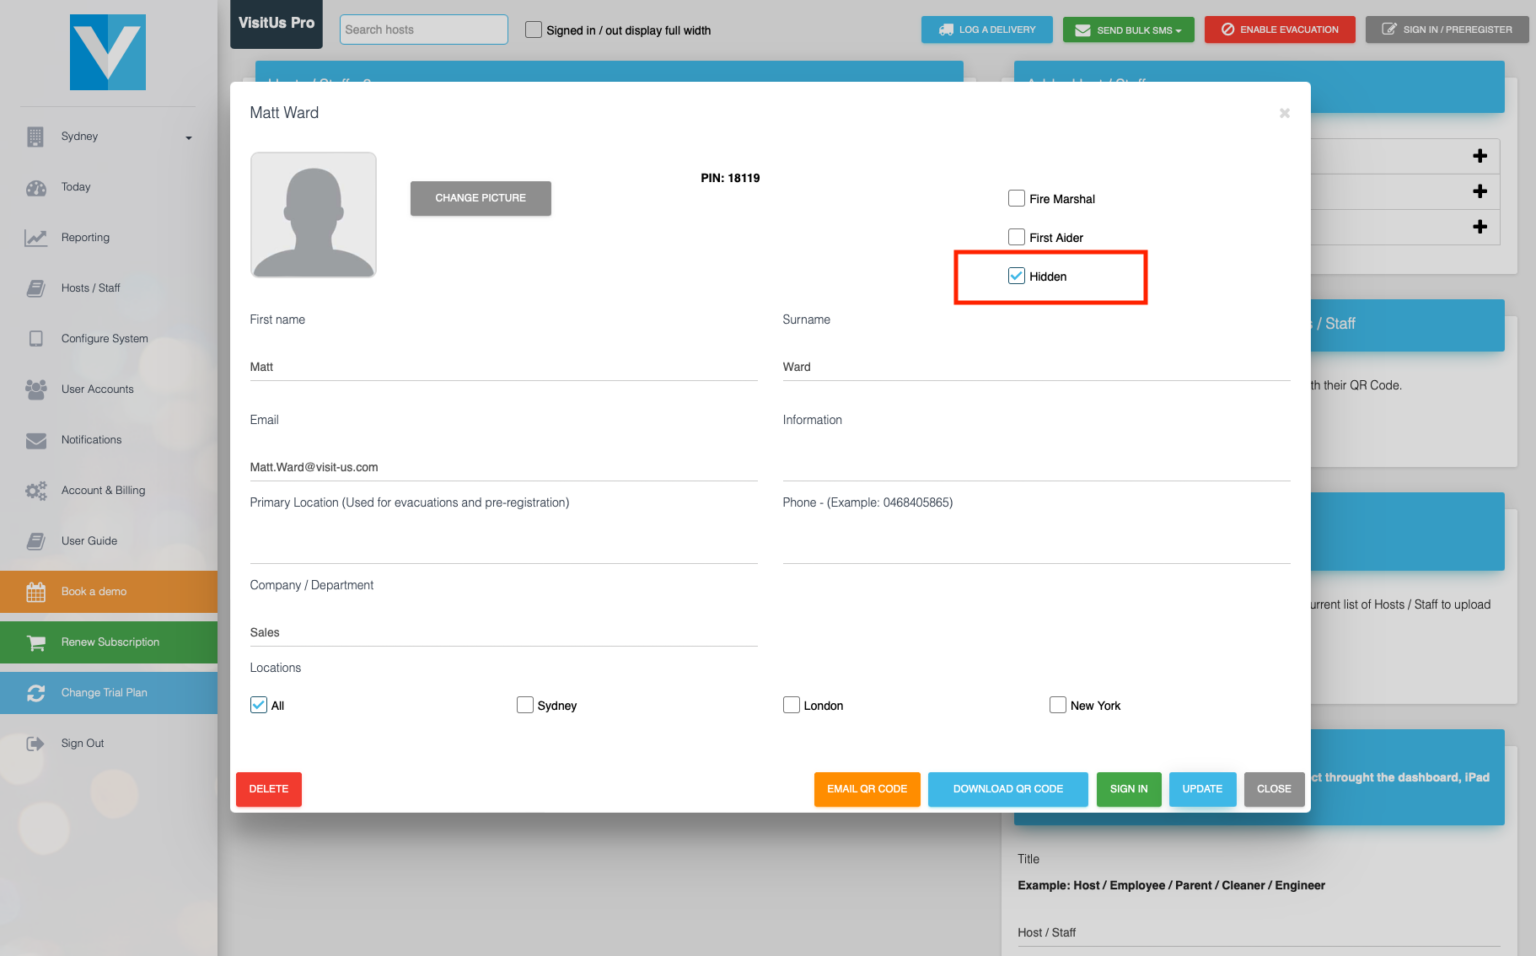Select the Configure System sidebar icon

click(x=36, y=338)
